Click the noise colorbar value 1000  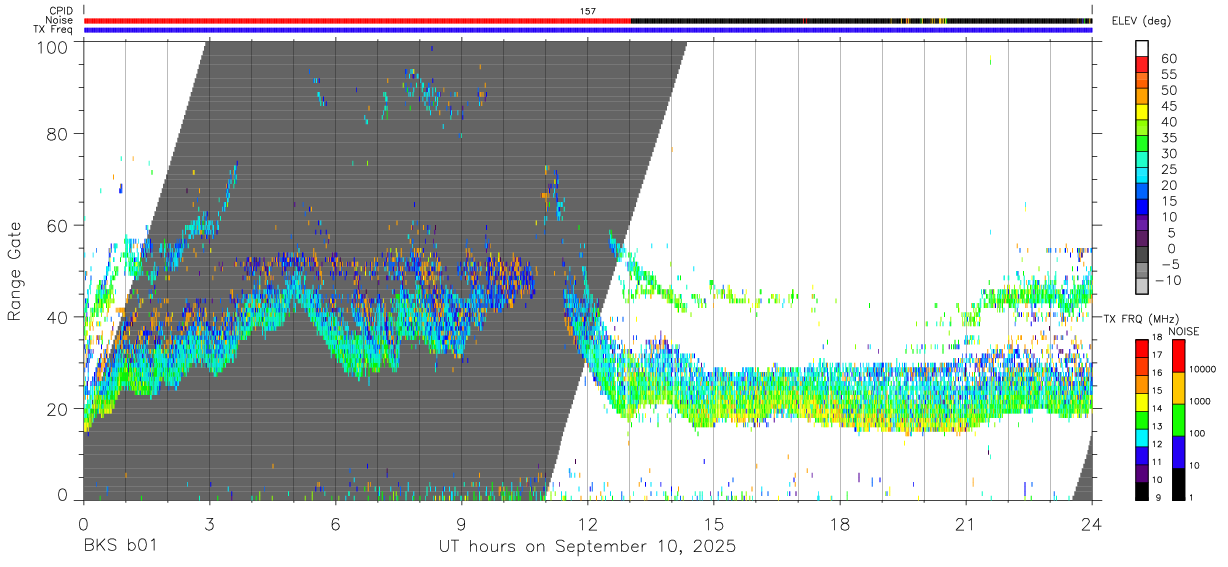coord(1202,401)
